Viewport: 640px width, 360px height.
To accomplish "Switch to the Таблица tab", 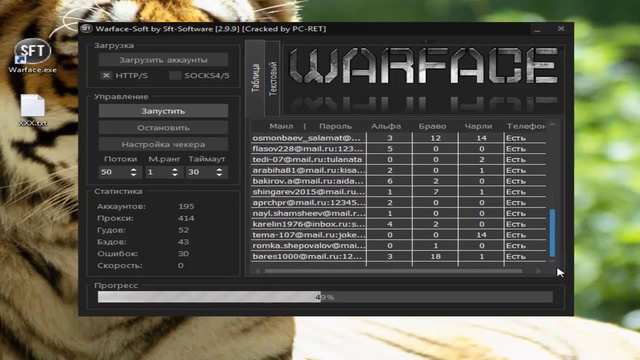I will (x=256, y=78).
